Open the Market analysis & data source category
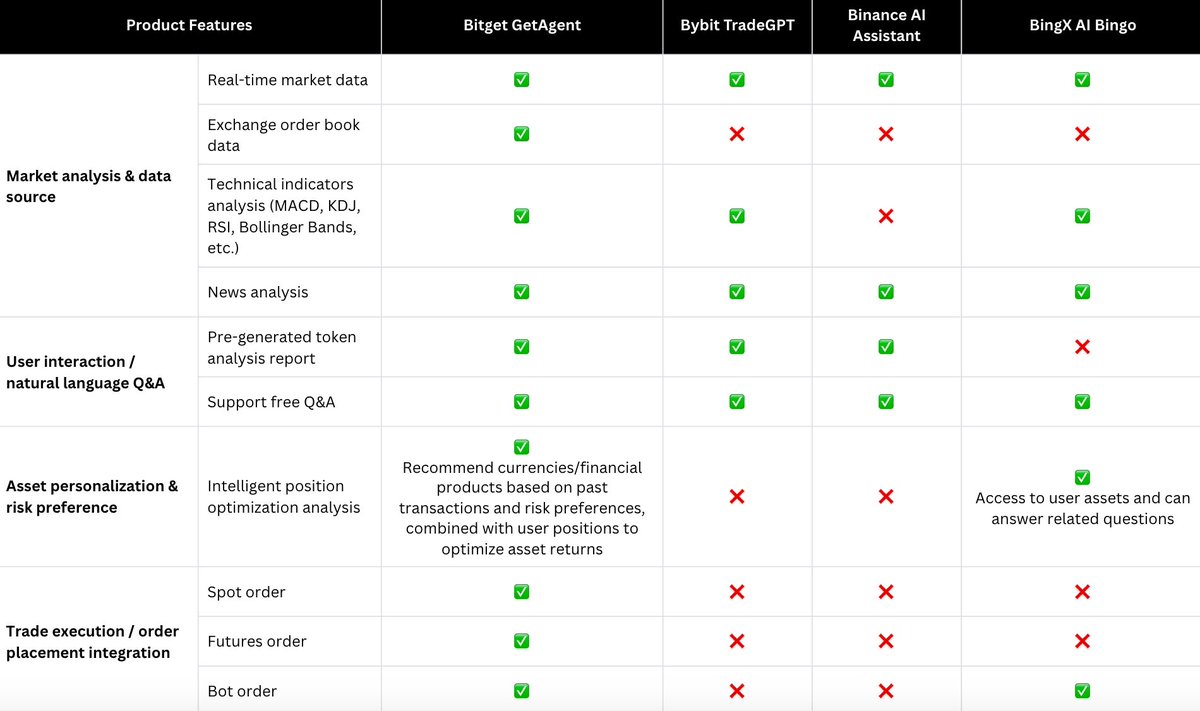This screenshot has height=711, width=1200. tap(89, 186)
